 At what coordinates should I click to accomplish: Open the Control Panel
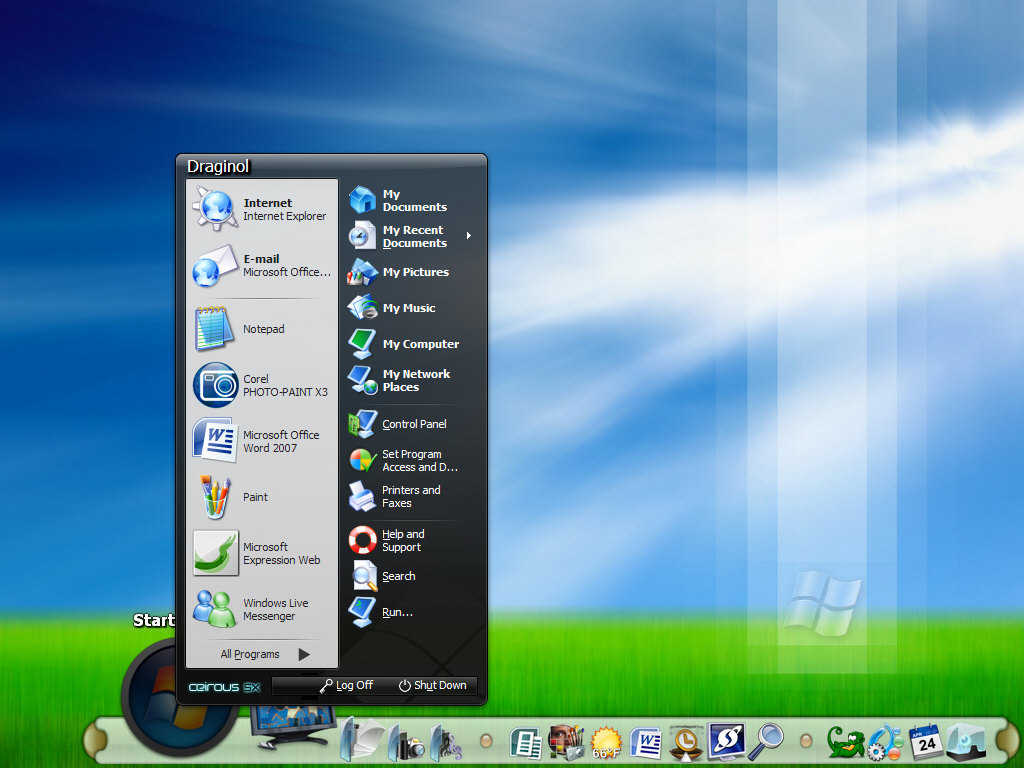pos(411,424)
